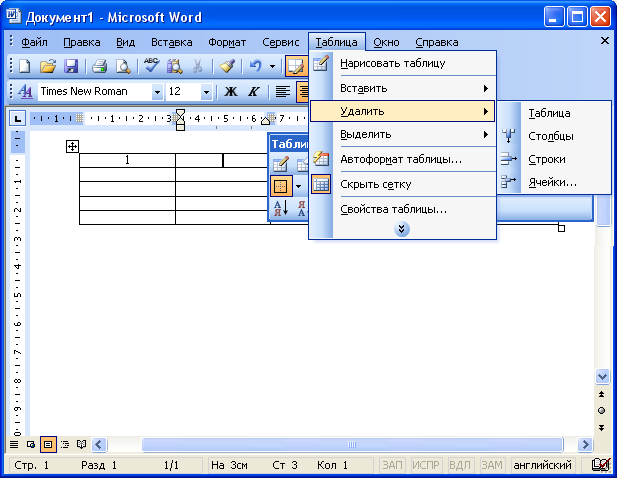This screenshot has height=478, width=617.
Task: Open the Формат menu
Action: [x=227, y=42]
